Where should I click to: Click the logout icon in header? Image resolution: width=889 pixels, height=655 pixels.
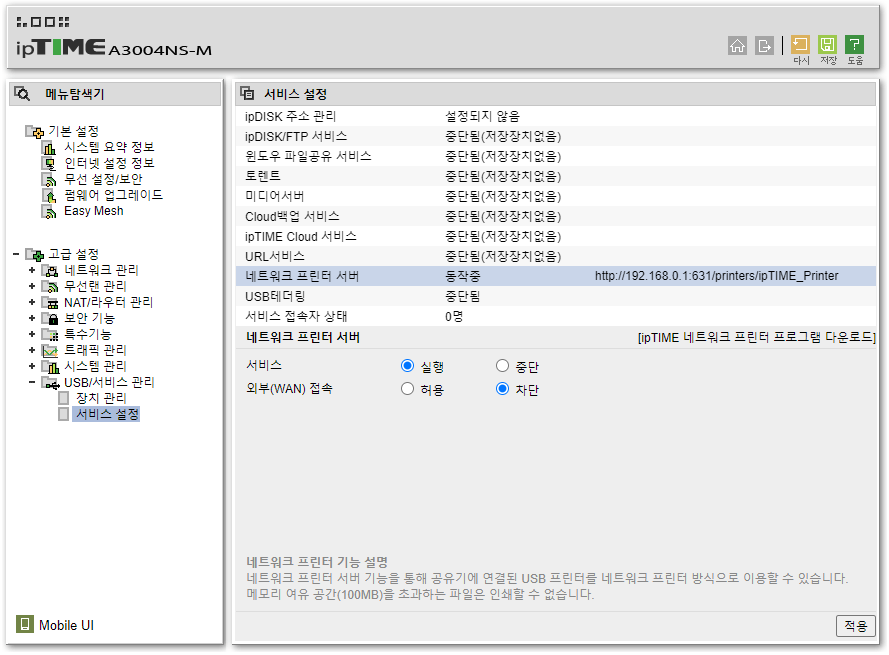click(x=764, y=45)
